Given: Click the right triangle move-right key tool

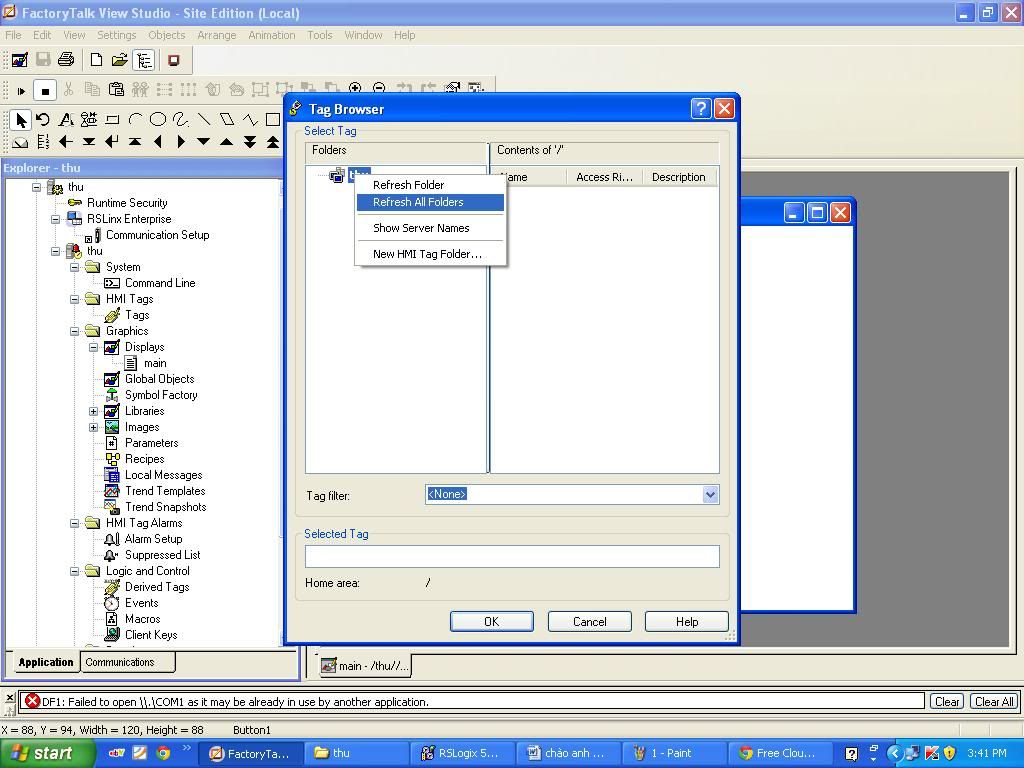Looking at the screenshot, I should (x=181, y=142).
